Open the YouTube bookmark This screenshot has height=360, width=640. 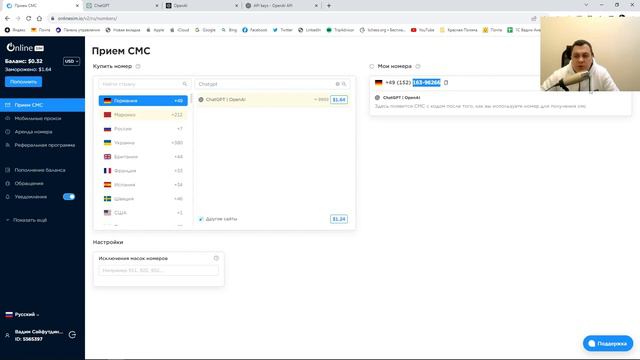click(x=422, y=30)
